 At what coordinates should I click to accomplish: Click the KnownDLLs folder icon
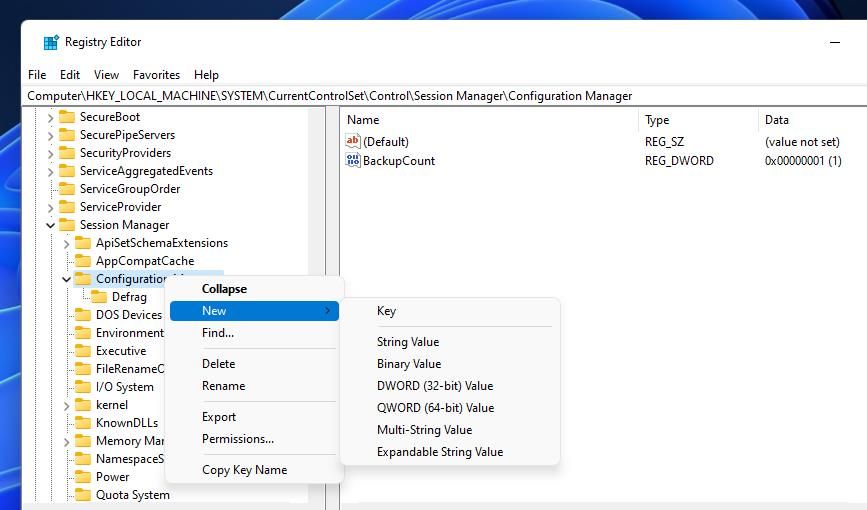coord(83,423)
